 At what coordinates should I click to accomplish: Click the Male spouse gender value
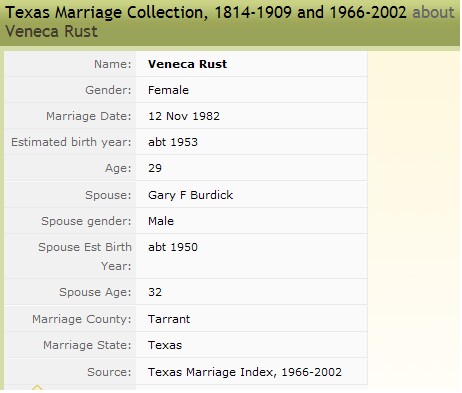click(161, 221)
